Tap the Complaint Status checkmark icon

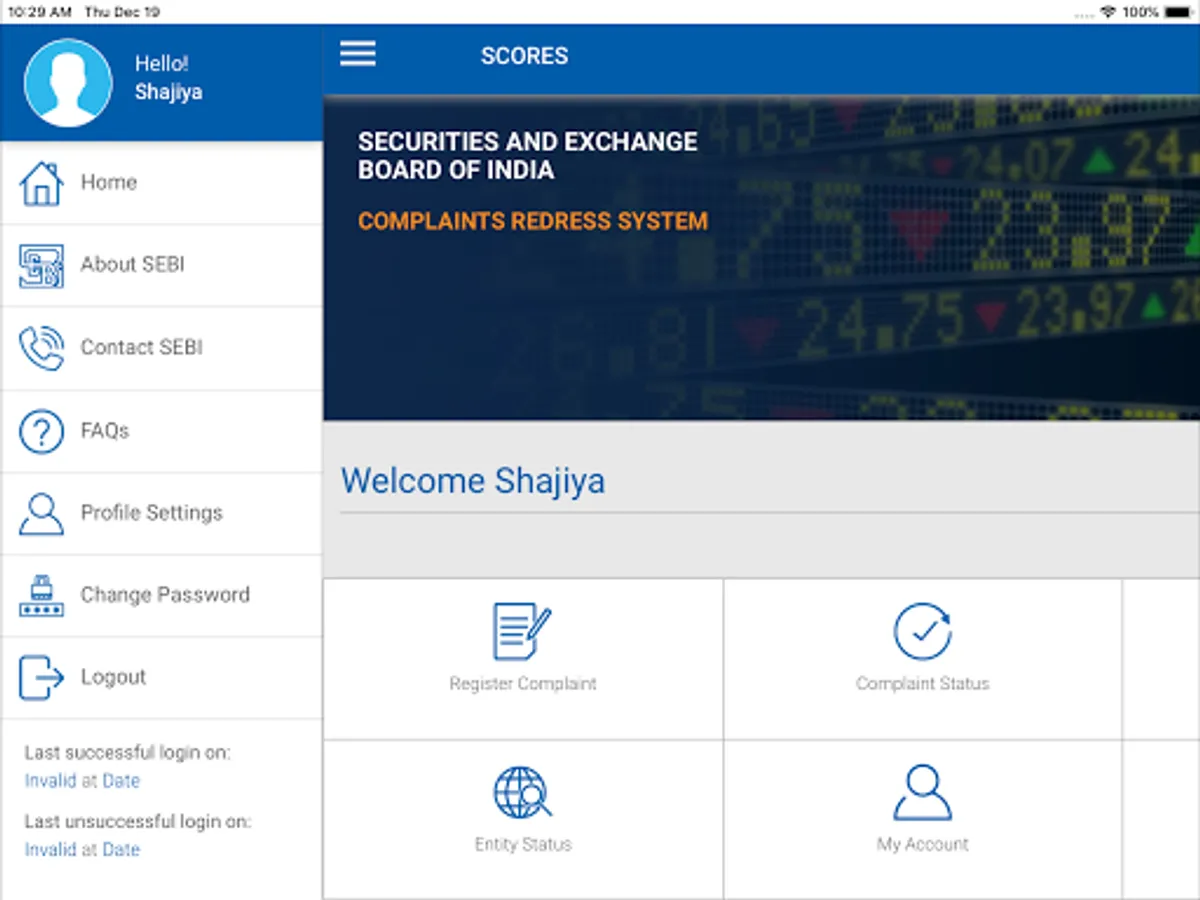point(922,631)
